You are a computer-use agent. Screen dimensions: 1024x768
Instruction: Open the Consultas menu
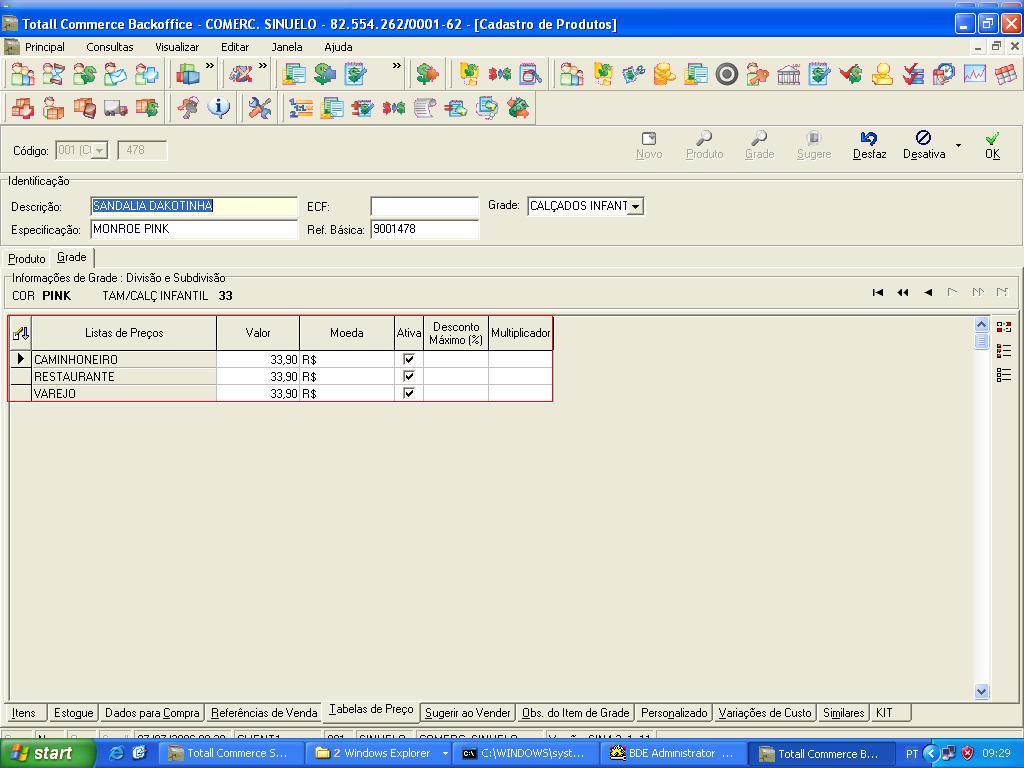[109, 47]
